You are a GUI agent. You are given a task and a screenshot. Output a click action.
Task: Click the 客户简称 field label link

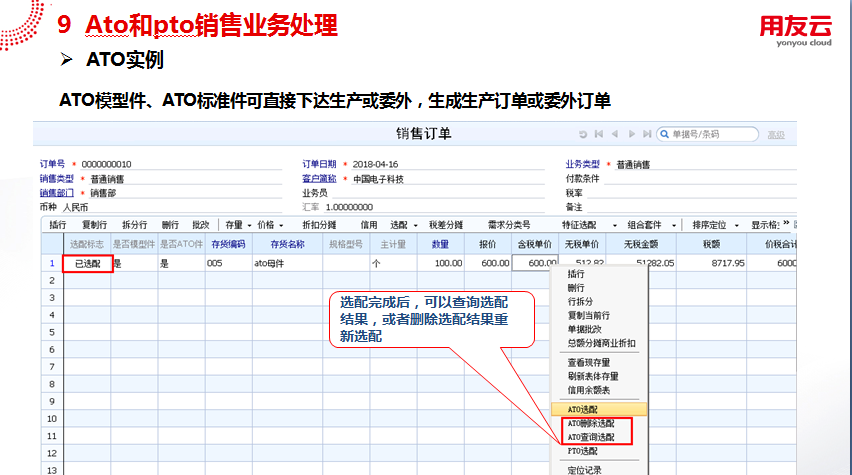pyautogui.click(x=316, y=178)
